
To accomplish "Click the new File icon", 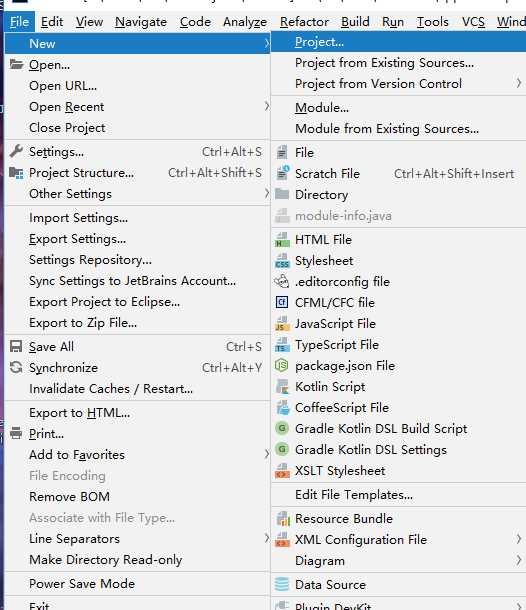I will pos(282,152).
